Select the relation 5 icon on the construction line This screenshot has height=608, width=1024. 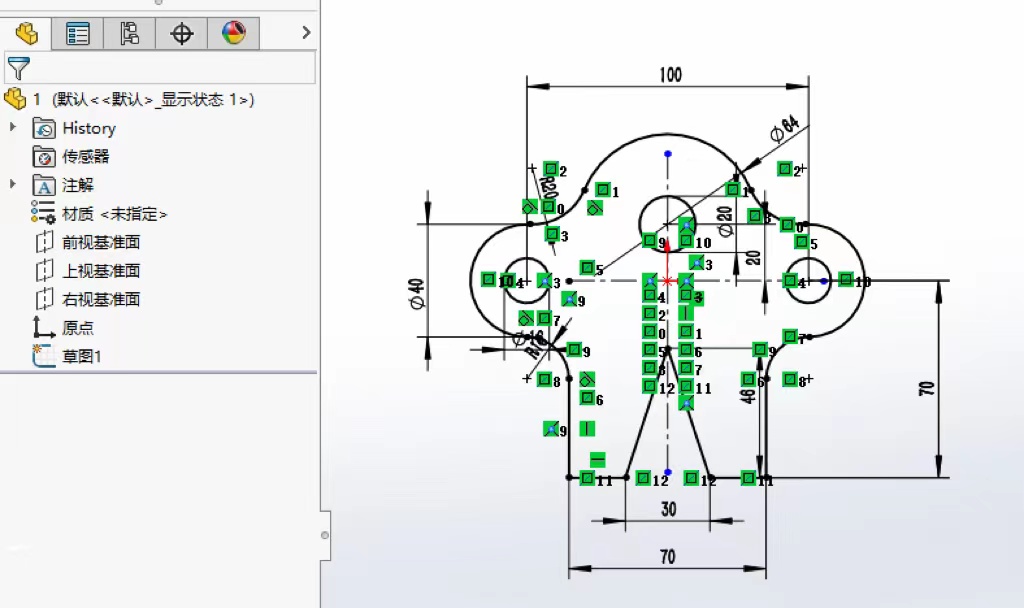(588, 268)
